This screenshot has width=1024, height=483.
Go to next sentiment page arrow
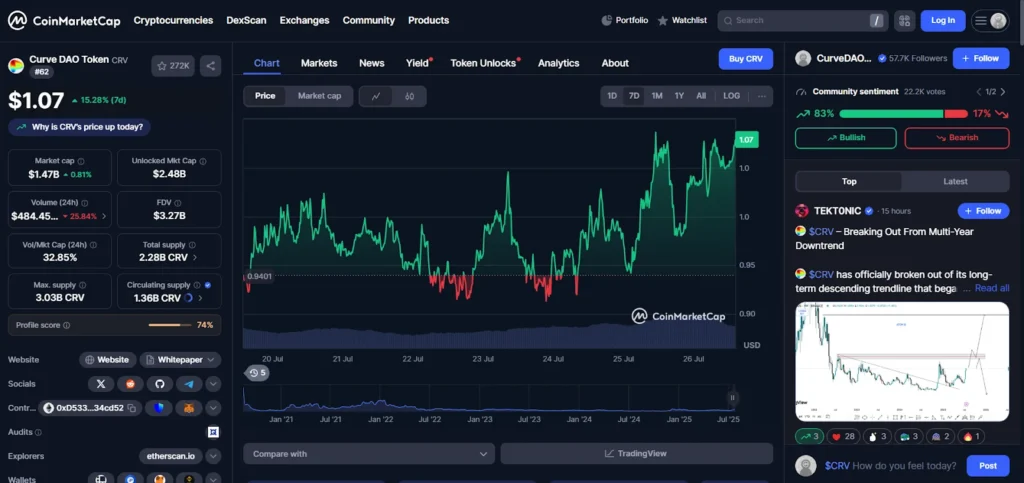point(1003,92)
